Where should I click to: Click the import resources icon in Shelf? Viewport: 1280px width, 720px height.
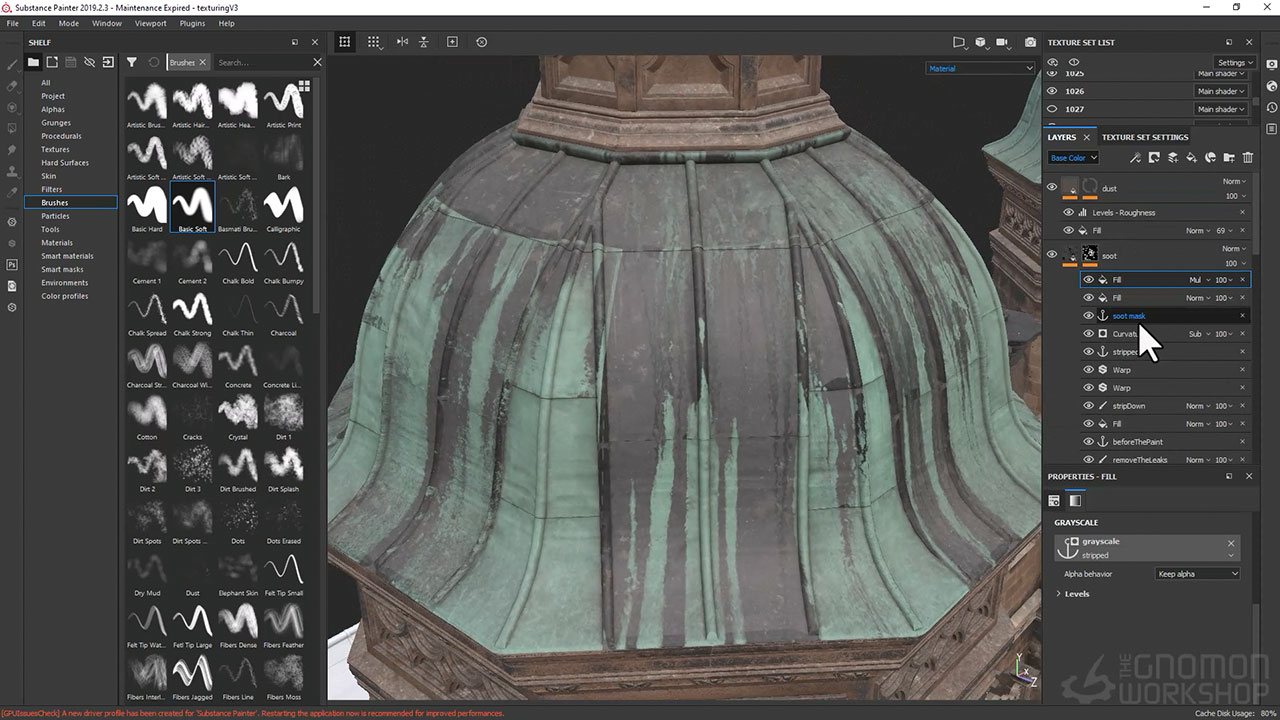point(108,62)
